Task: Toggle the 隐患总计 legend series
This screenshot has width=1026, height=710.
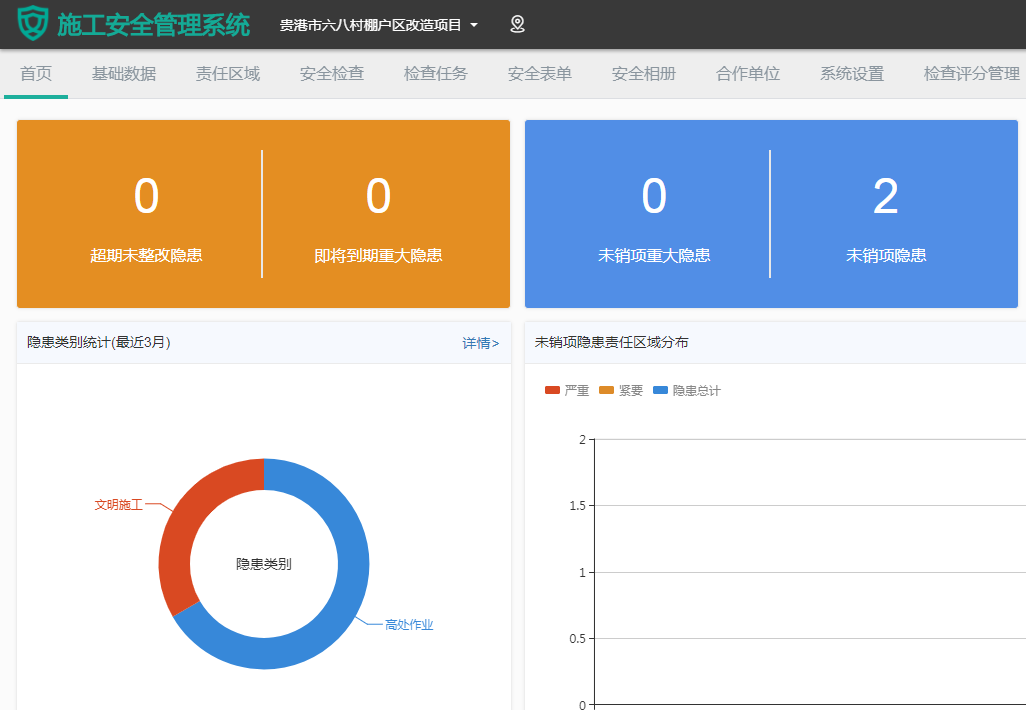Action: click(686, 391)
